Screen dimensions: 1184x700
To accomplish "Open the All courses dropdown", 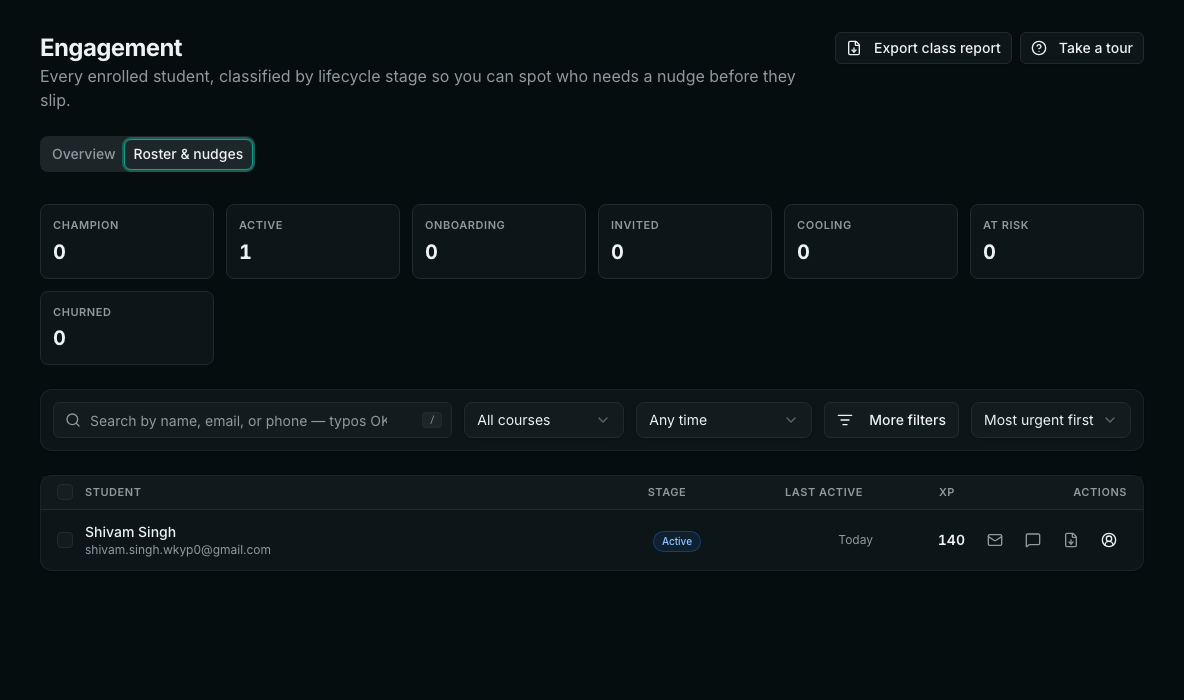I will 544,420.
